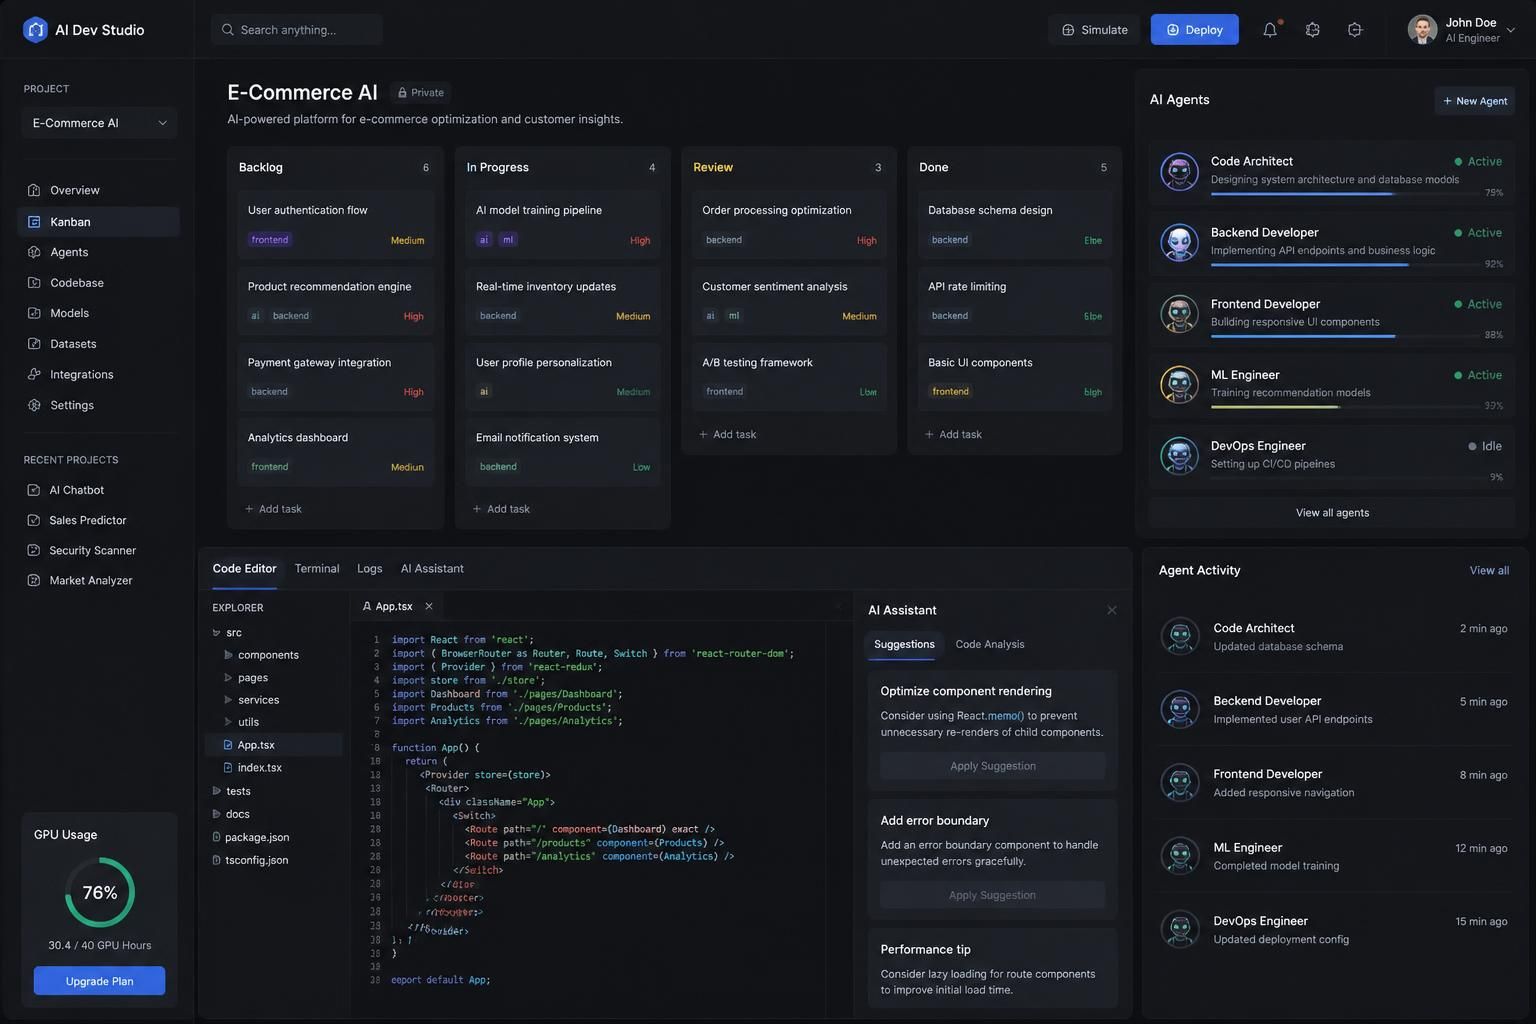Image resolution: width=1536 pixels, height=1024 pixels.
Task: Click the John Doe profile picture
Action: [x=1422, y=30]
